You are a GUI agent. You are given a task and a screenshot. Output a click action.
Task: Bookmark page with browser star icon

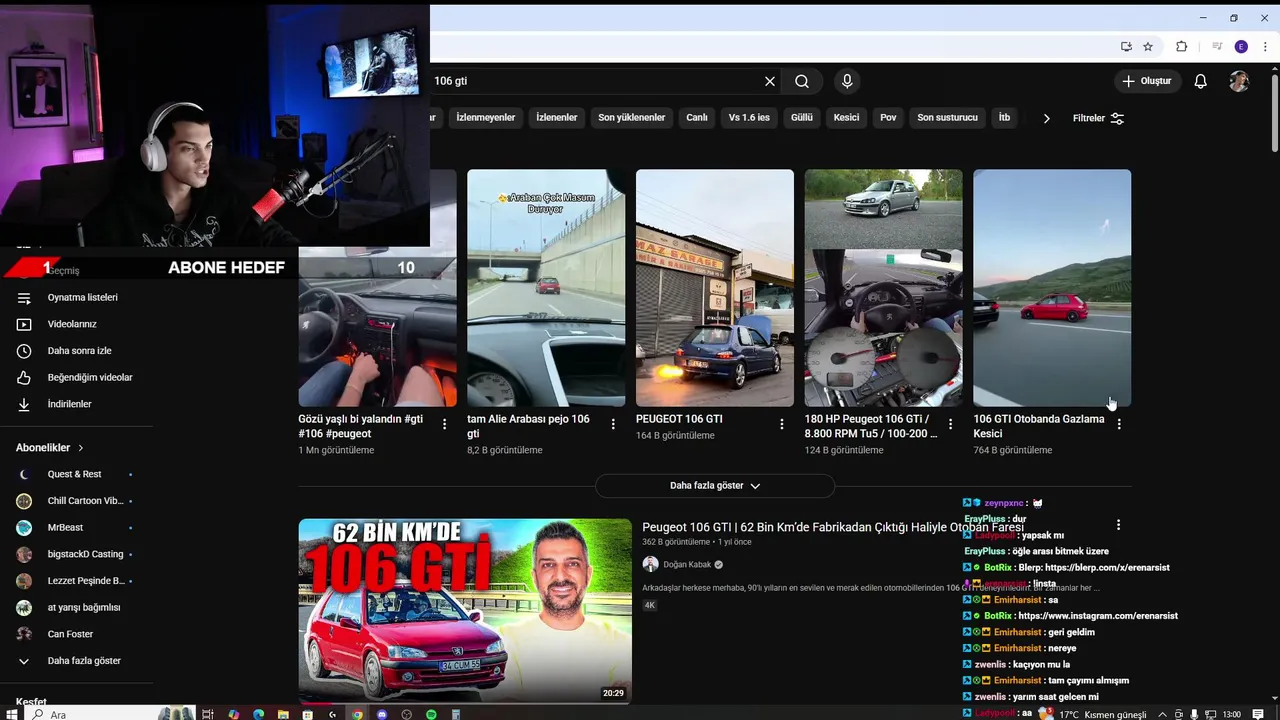1148,47
